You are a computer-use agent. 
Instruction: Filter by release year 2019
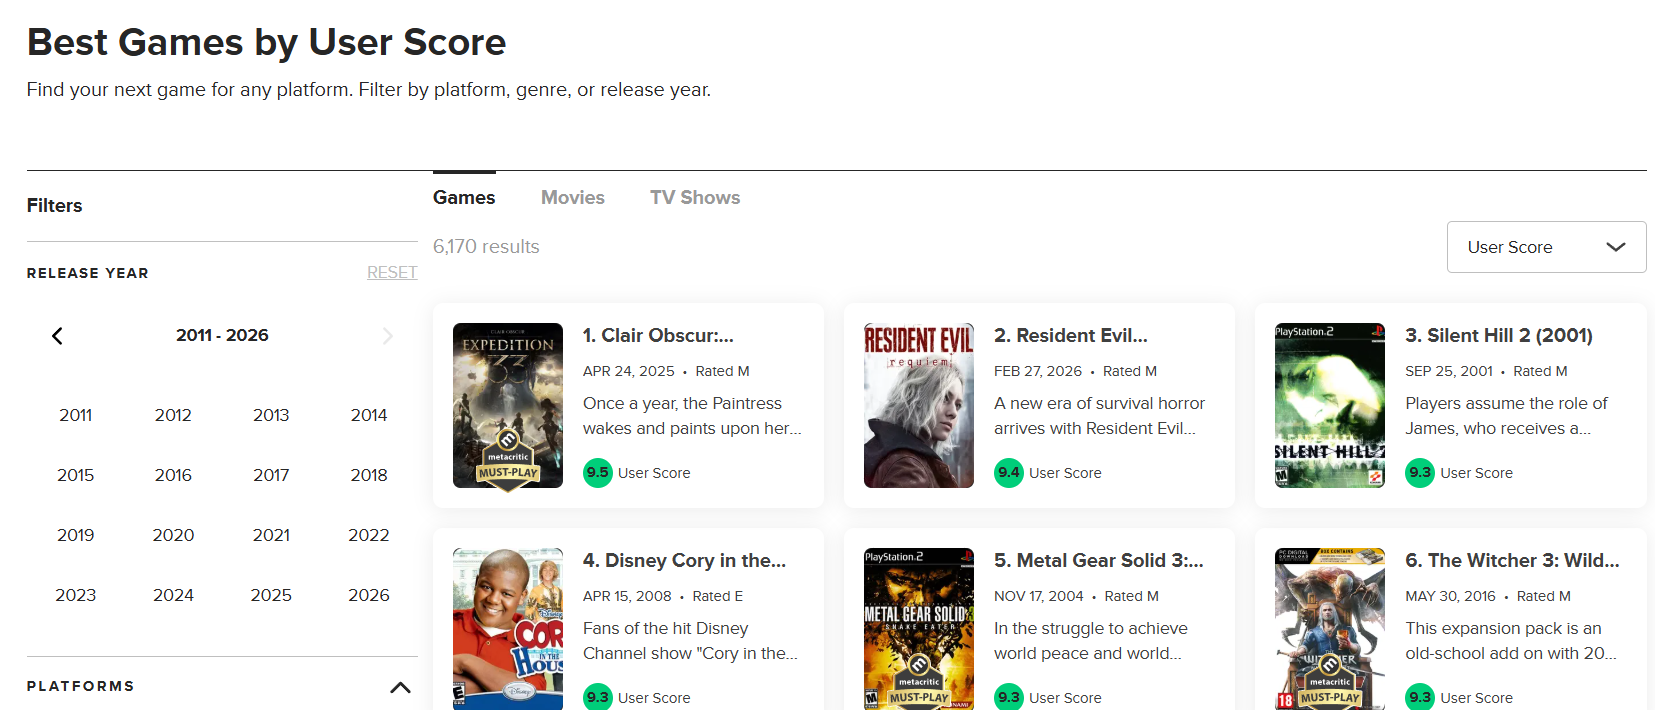76,535
